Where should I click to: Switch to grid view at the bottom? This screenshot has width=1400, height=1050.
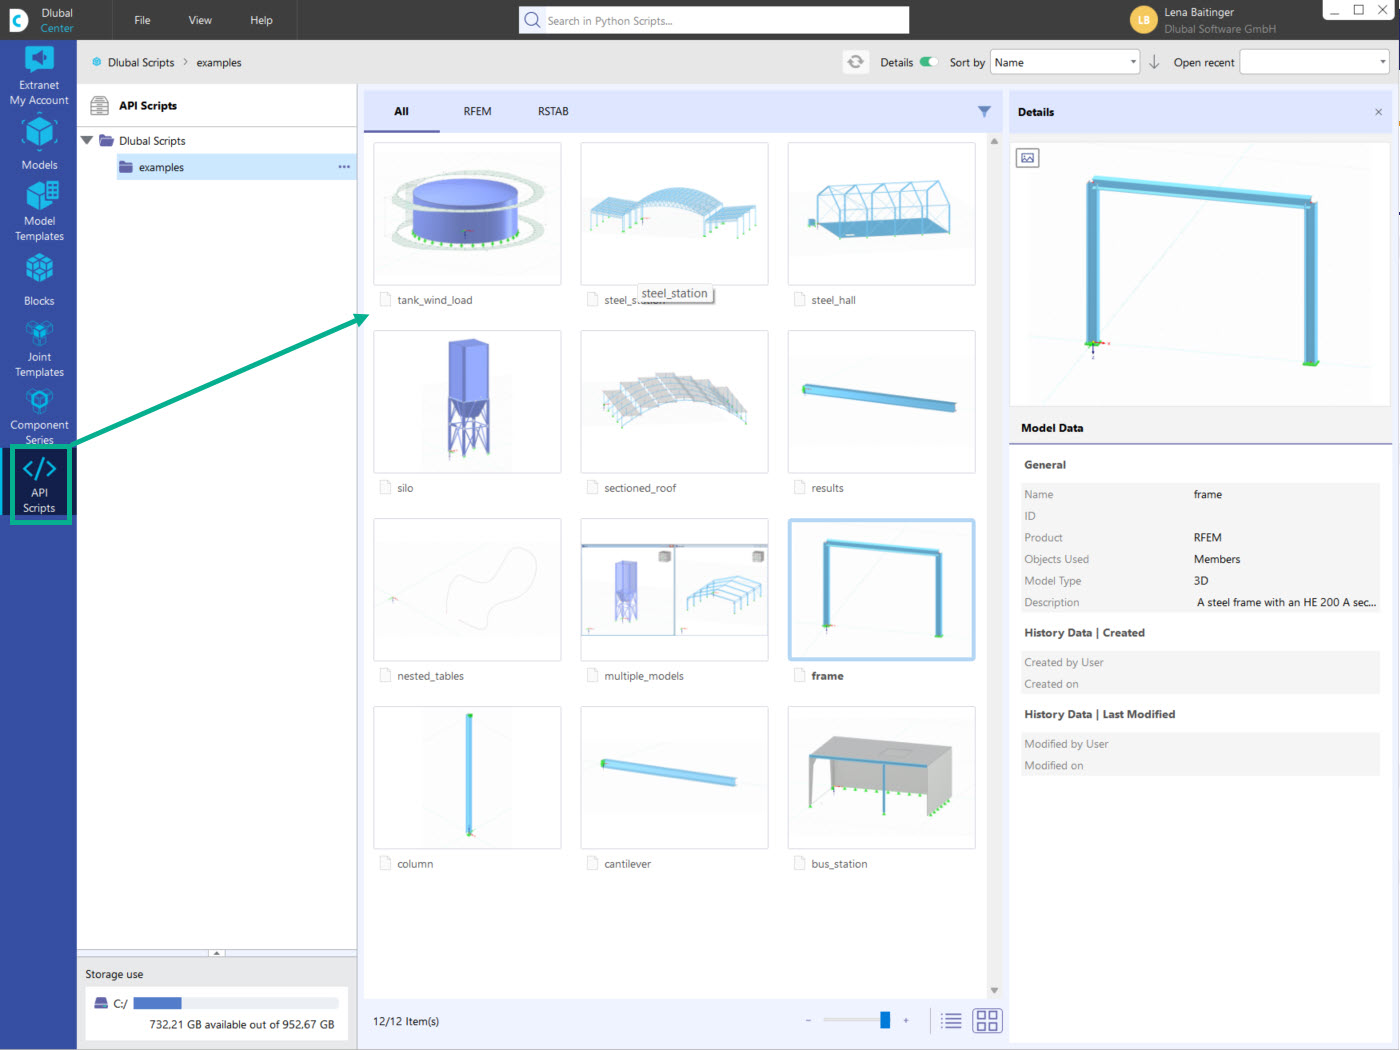tap(986, 1020)
